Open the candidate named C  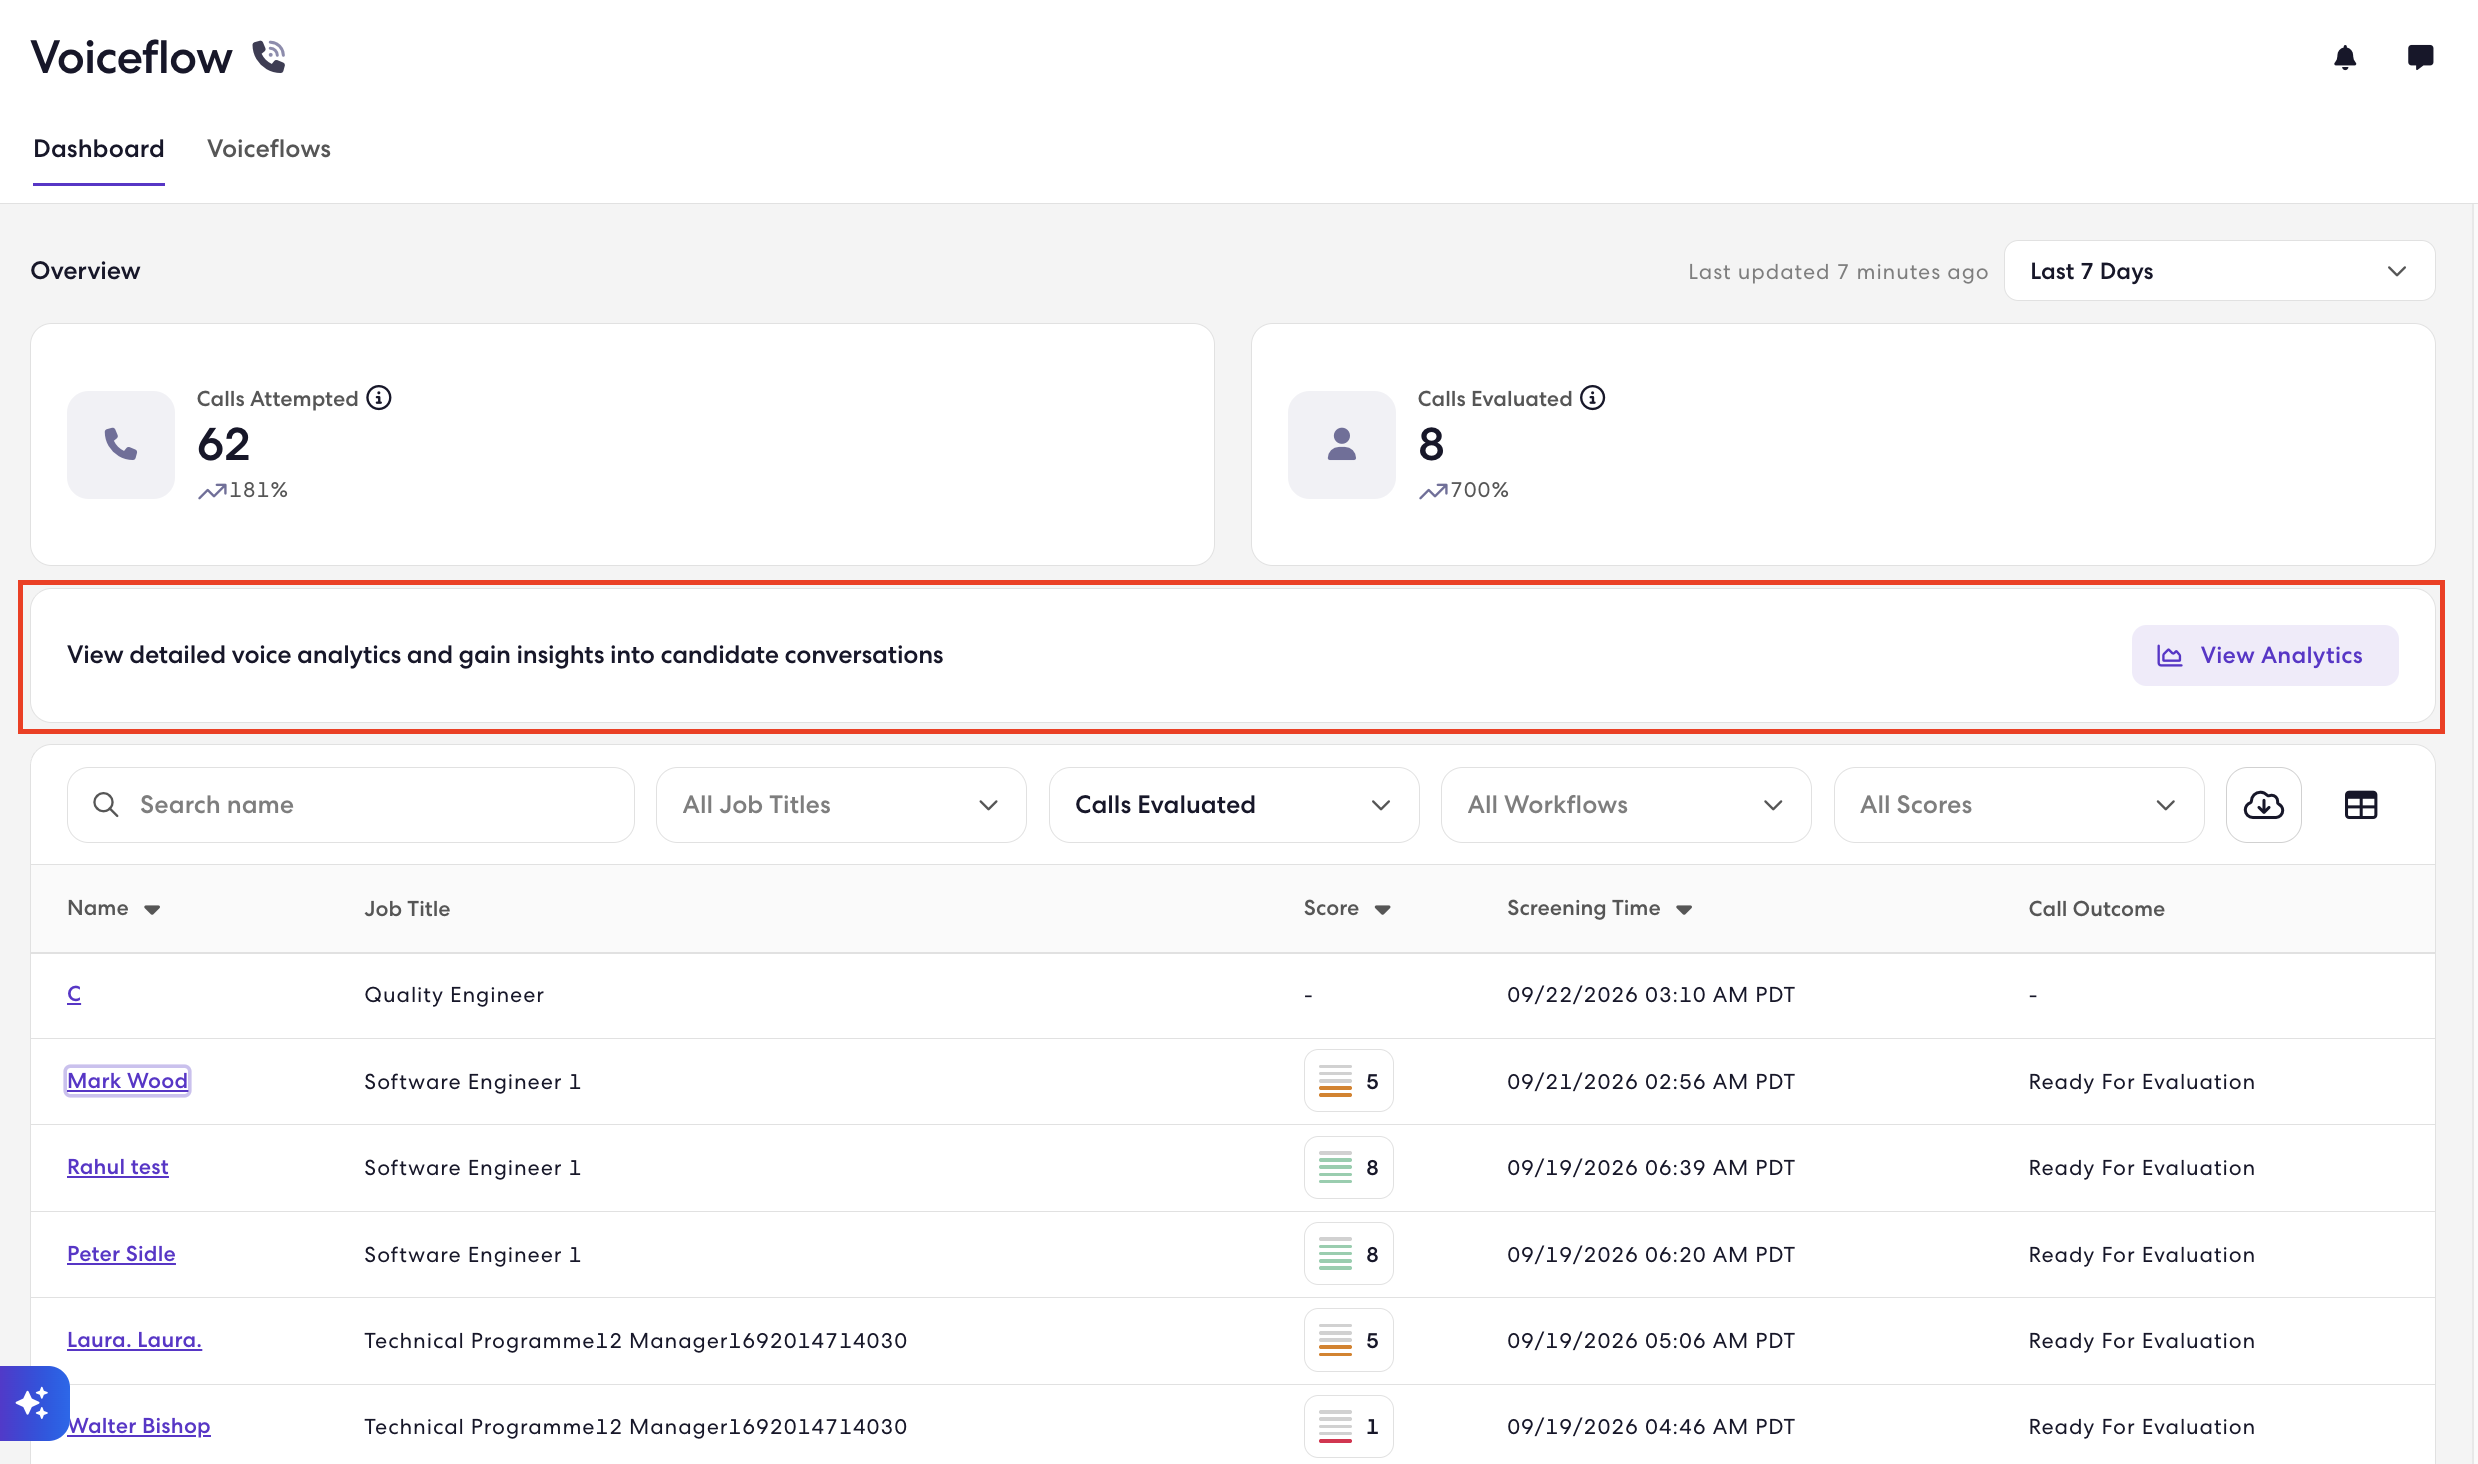pyautogui.click(x=74, y=994)
